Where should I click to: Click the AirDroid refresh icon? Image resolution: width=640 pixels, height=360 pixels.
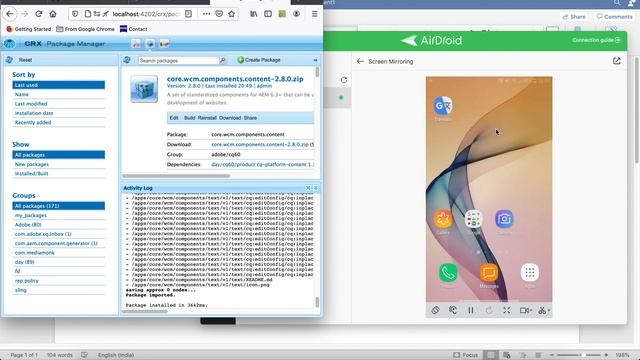tap(344, 80)
